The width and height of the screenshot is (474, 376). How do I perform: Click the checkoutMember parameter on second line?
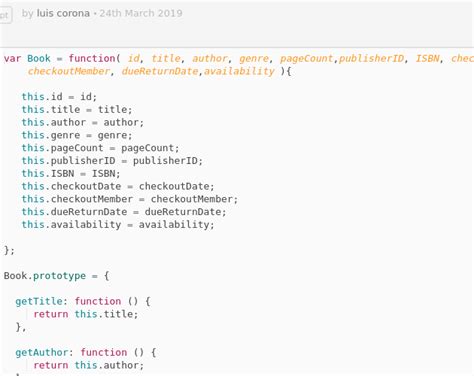point(69,71)
